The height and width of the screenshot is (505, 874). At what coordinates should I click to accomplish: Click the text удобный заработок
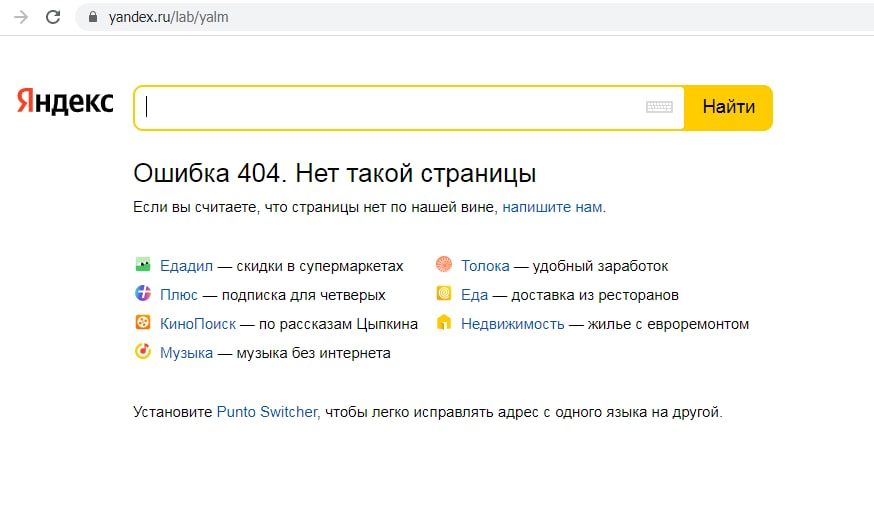tap(600, 266)
